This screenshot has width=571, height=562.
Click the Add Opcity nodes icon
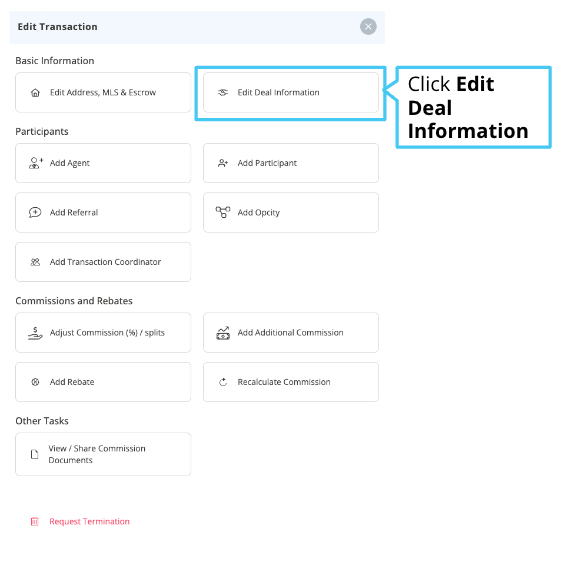point(223,212)
